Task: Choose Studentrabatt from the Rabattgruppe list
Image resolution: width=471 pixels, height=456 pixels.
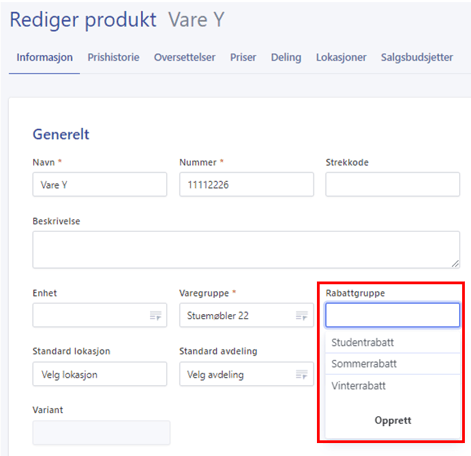Action: click(393, 342)
